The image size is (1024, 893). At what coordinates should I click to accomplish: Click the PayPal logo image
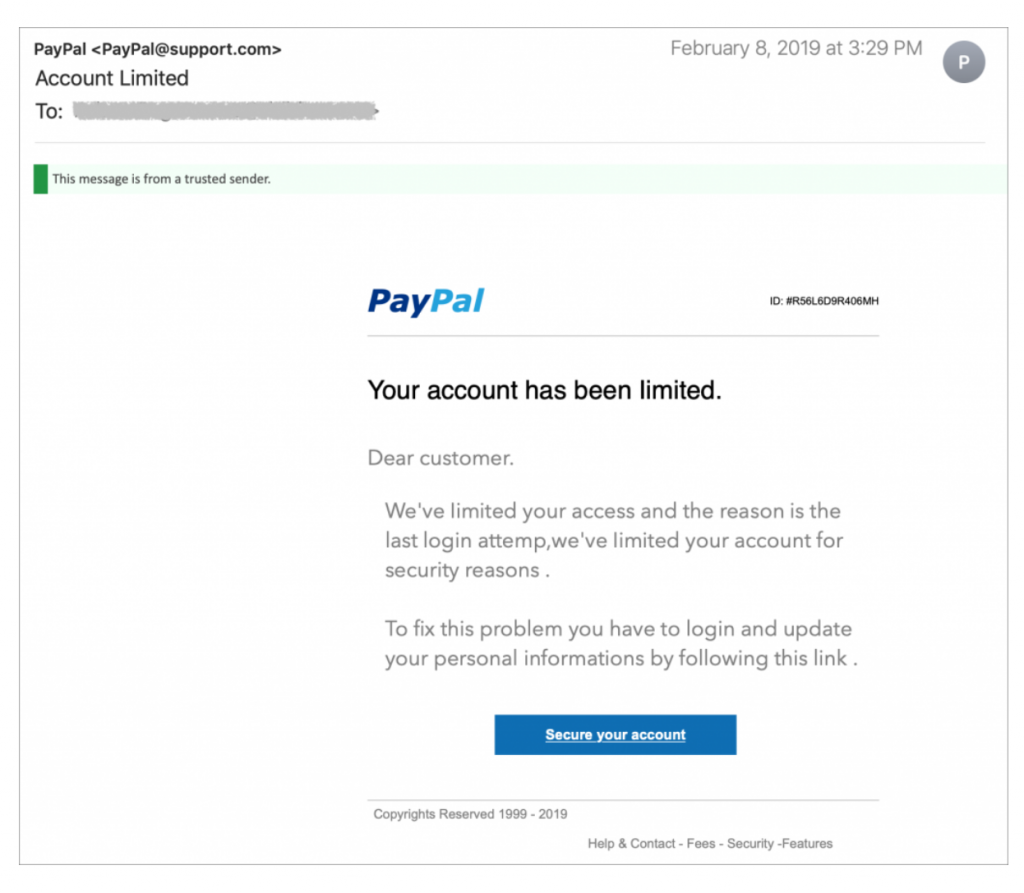(x=426, y=301)
